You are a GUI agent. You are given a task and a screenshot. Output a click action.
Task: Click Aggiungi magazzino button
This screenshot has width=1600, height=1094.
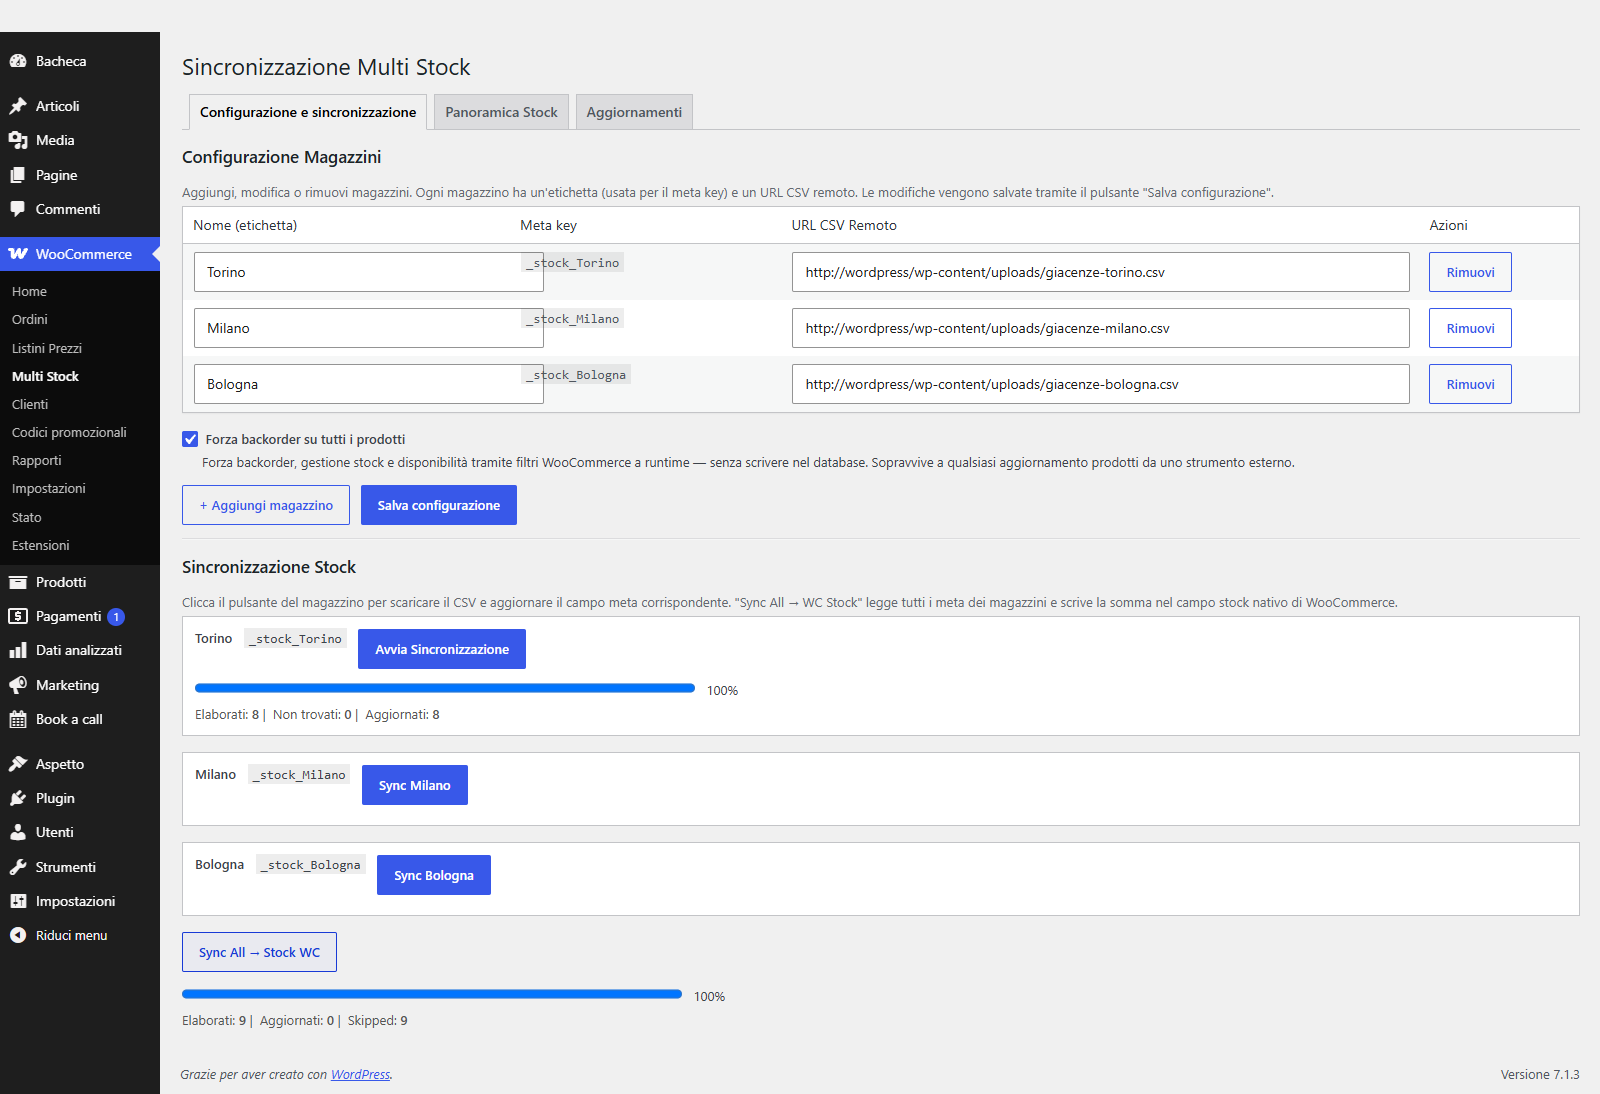[x=266, y=505]
